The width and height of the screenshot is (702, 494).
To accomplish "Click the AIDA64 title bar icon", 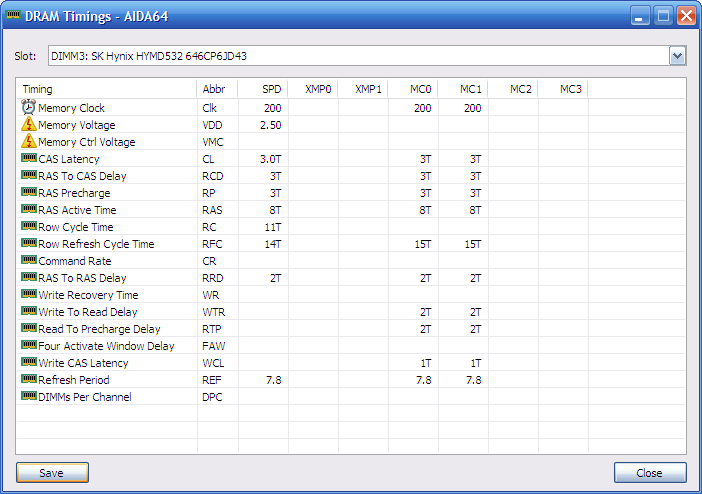I will 14,15.
